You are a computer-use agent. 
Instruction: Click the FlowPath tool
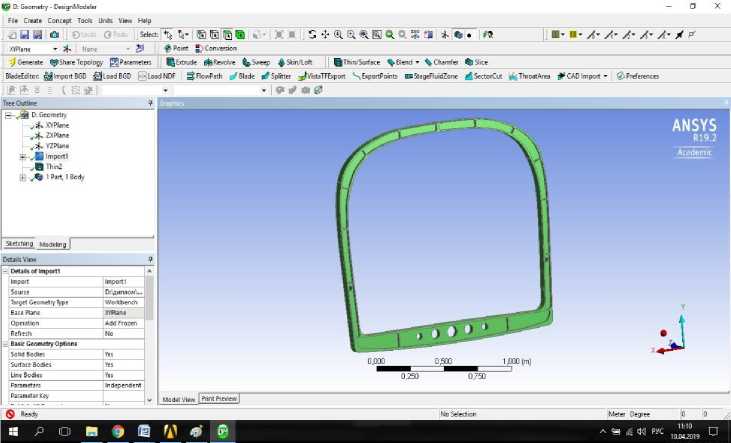(x=204, y=76)
